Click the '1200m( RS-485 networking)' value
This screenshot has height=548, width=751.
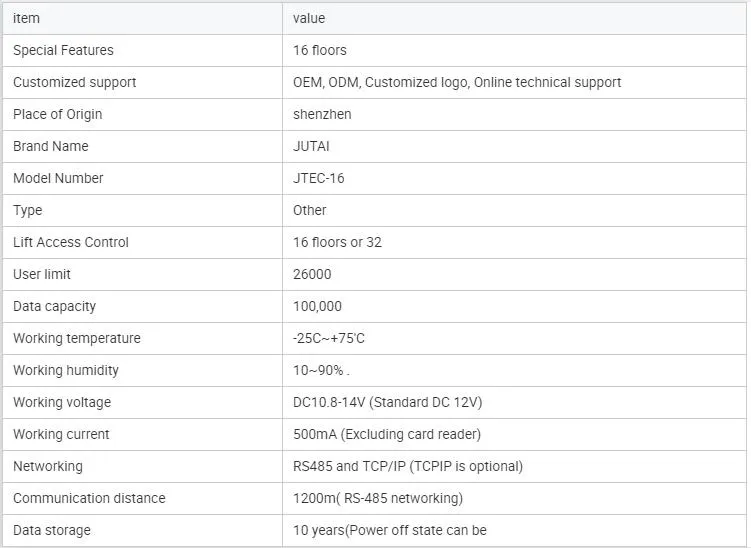pos(378,498)
